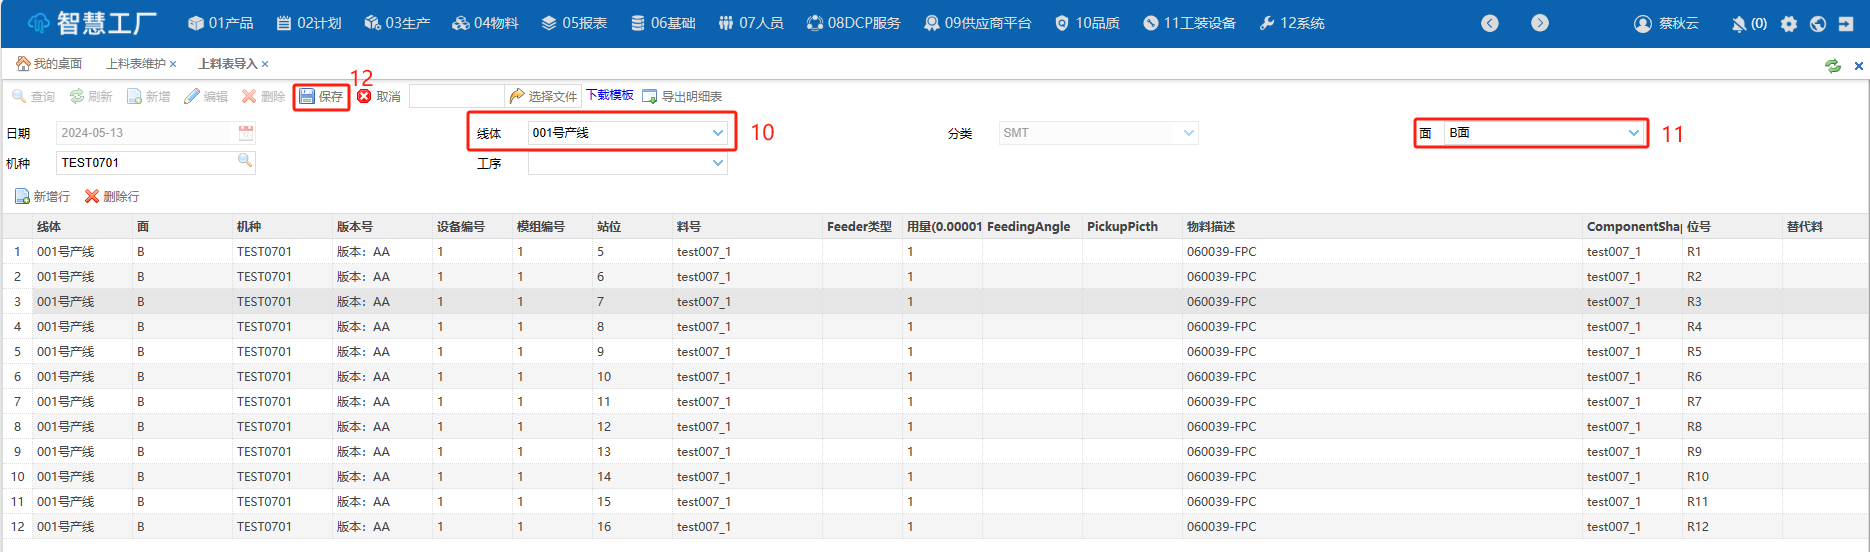
Task: Expand the 线体 dropdown
Action: pos(717,133)
